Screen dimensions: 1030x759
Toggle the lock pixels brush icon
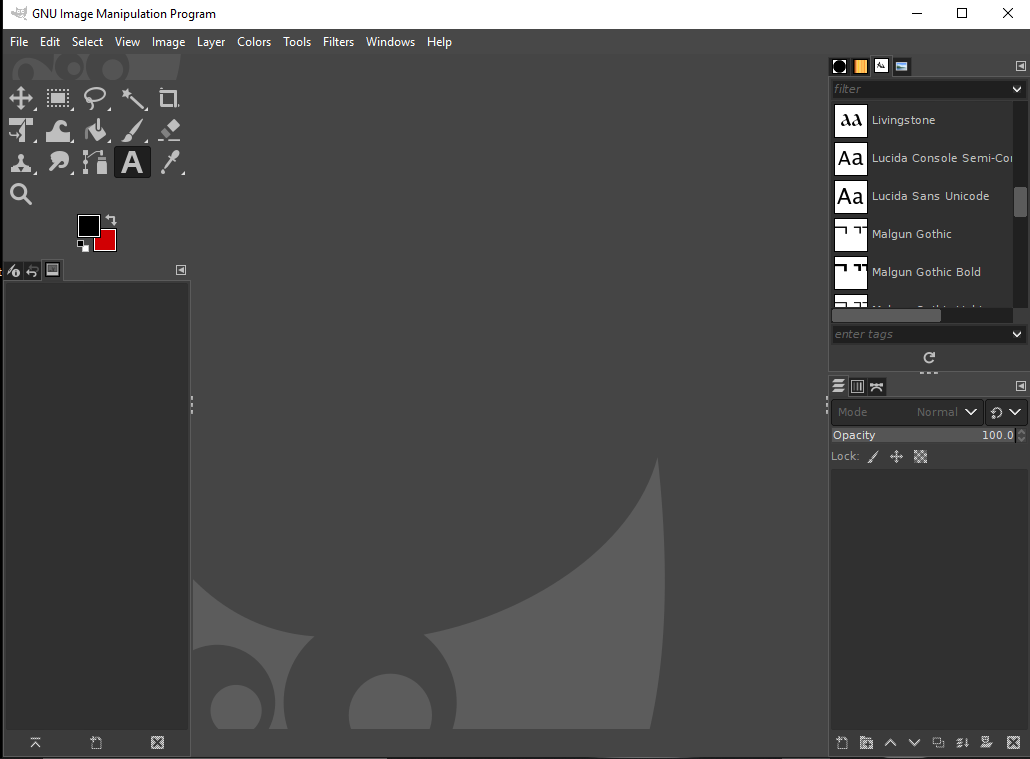pyautogui.click(x=873, y=457)
